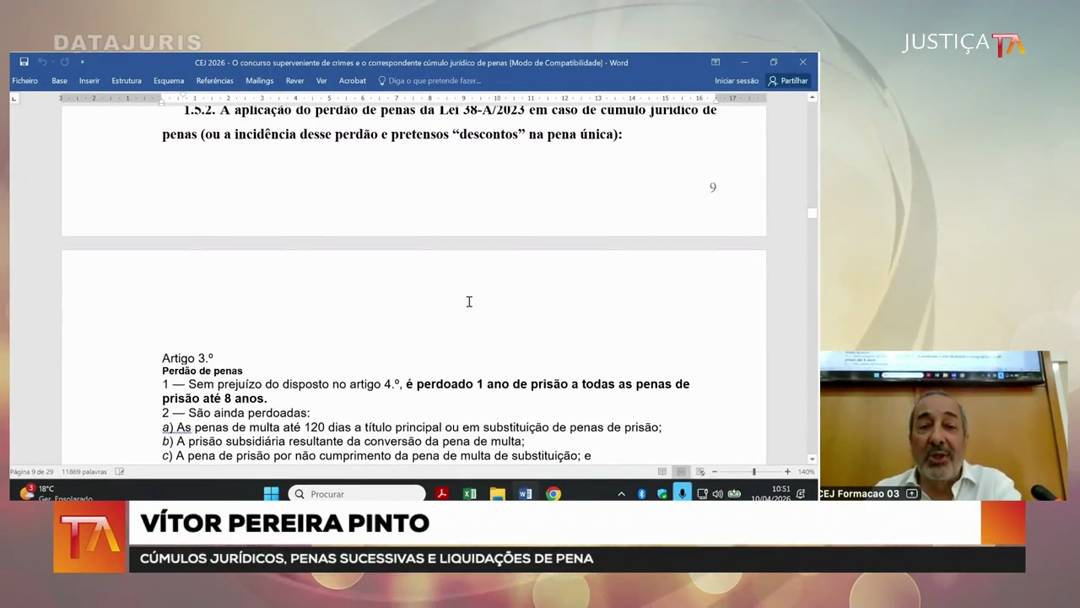Switch to Web Layout view
The image size is (1080, 608).
[x=700, y=472]
